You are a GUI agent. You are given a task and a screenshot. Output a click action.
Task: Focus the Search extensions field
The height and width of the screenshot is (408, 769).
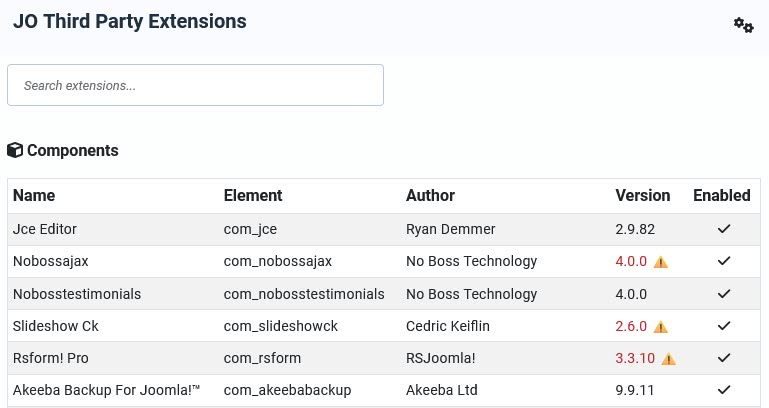coord(195,86)
